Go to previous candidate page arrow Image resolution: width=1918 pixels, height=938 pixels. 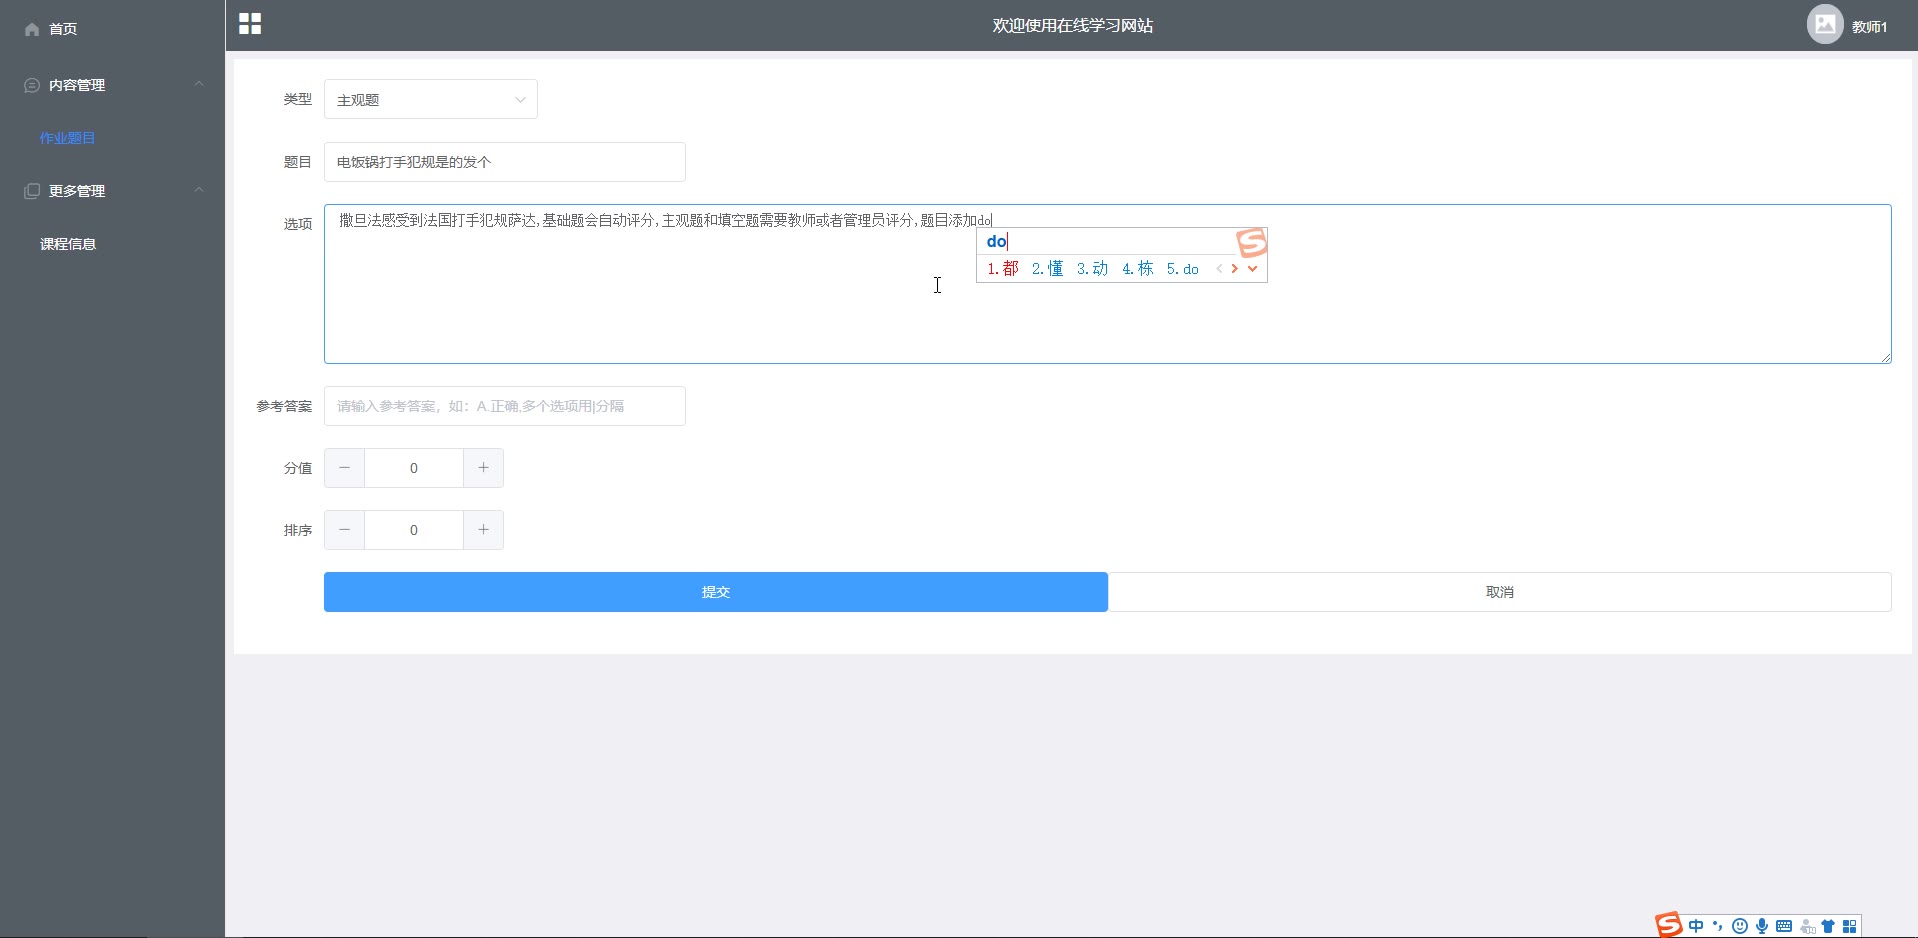[1219, 268]
